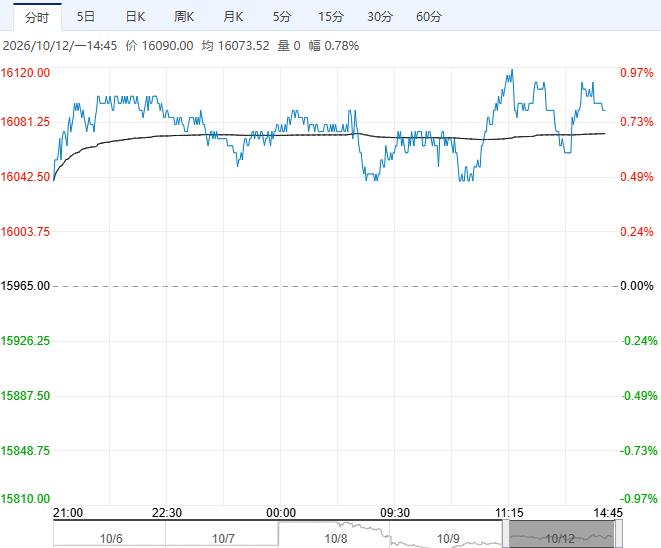The width and height of the screenshot is (661, 548).
Task: Click the 16003.75 price axis label
Action: (25, 231)
